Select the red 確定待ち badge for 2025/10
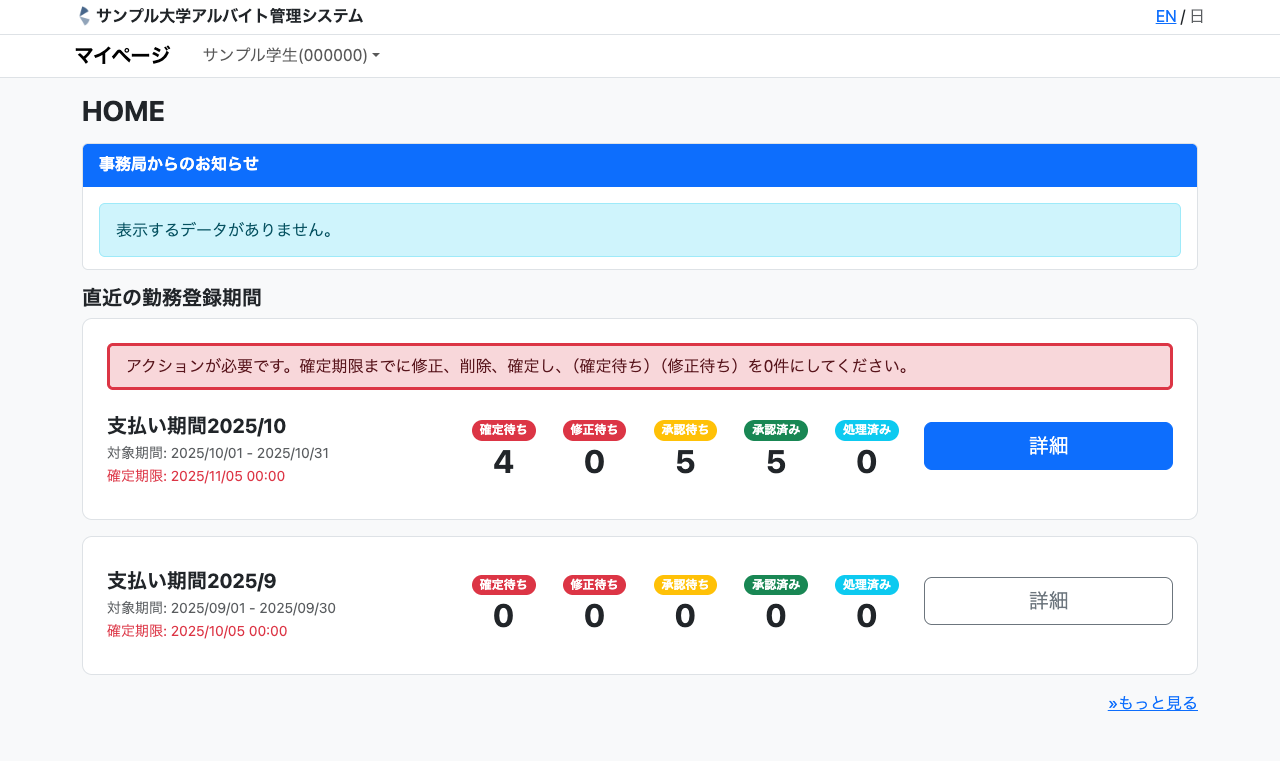 [503, 430]
